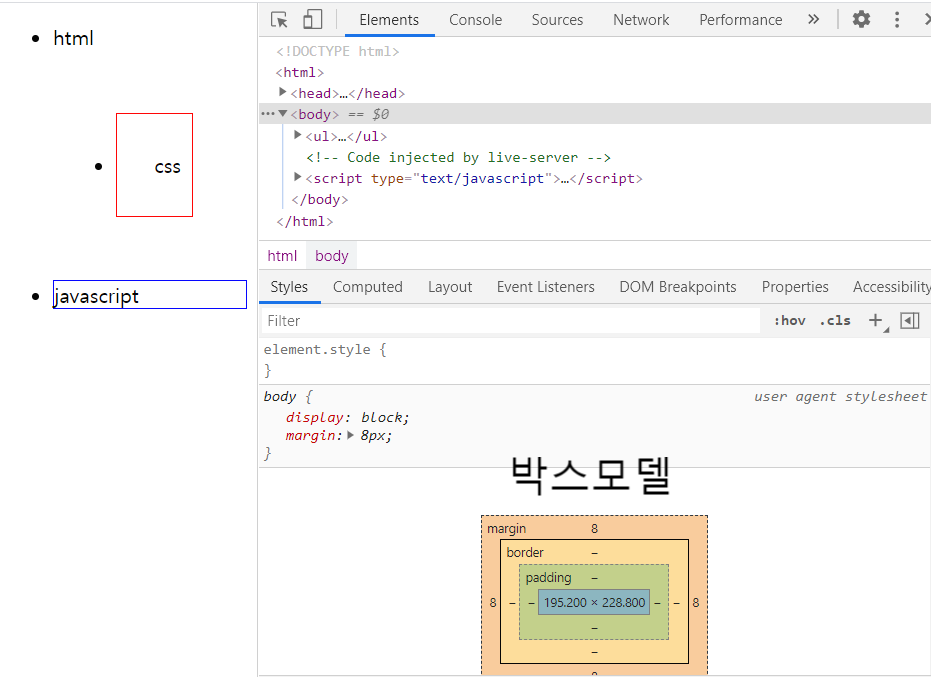Click the display property name
Viewport: 931px width, 677px height.
pos(314,417)
